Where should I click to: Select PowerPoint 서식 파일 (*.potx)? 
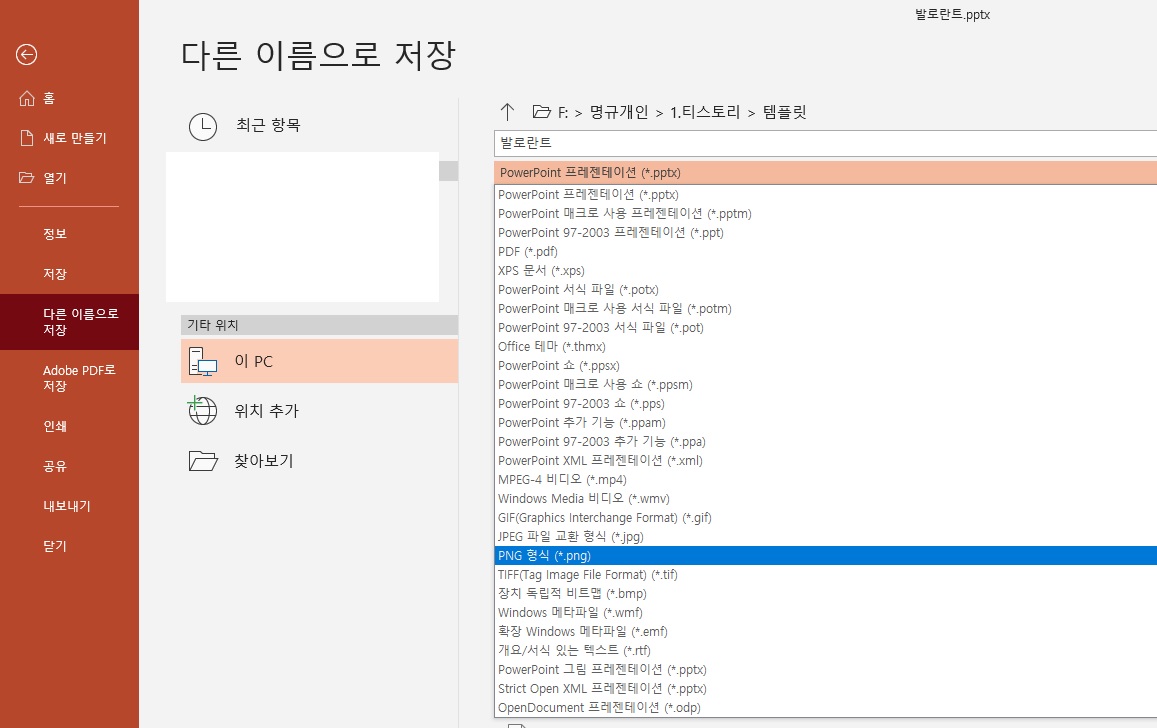[x=826, y=290]
